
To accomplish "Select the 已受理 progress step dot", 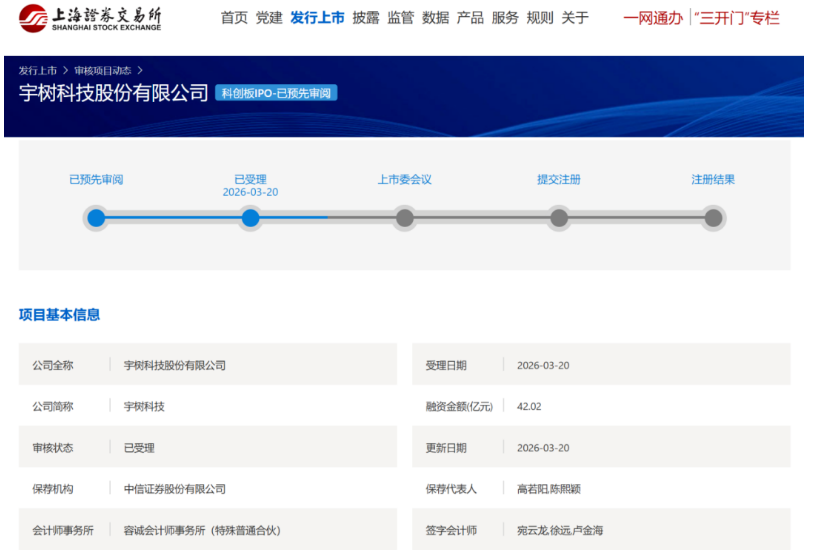I will [x=251, y=218].
